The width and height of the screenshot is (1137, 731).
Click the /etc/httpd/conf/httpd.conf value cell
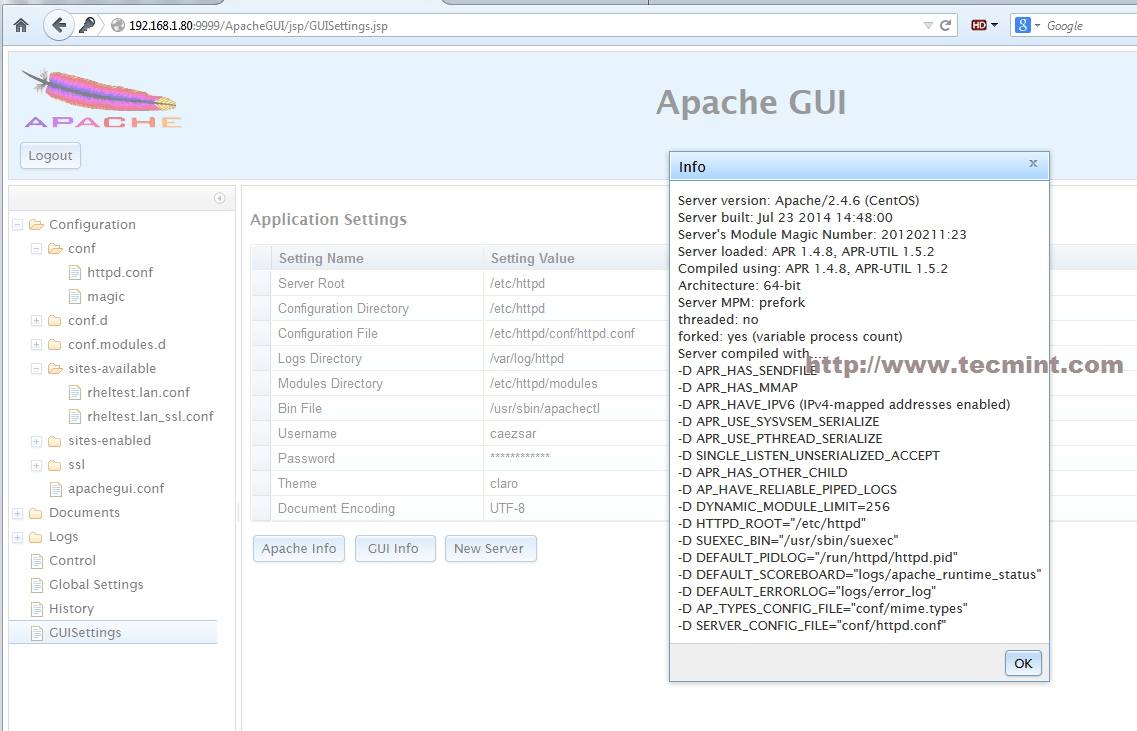[x=576, y=334]
